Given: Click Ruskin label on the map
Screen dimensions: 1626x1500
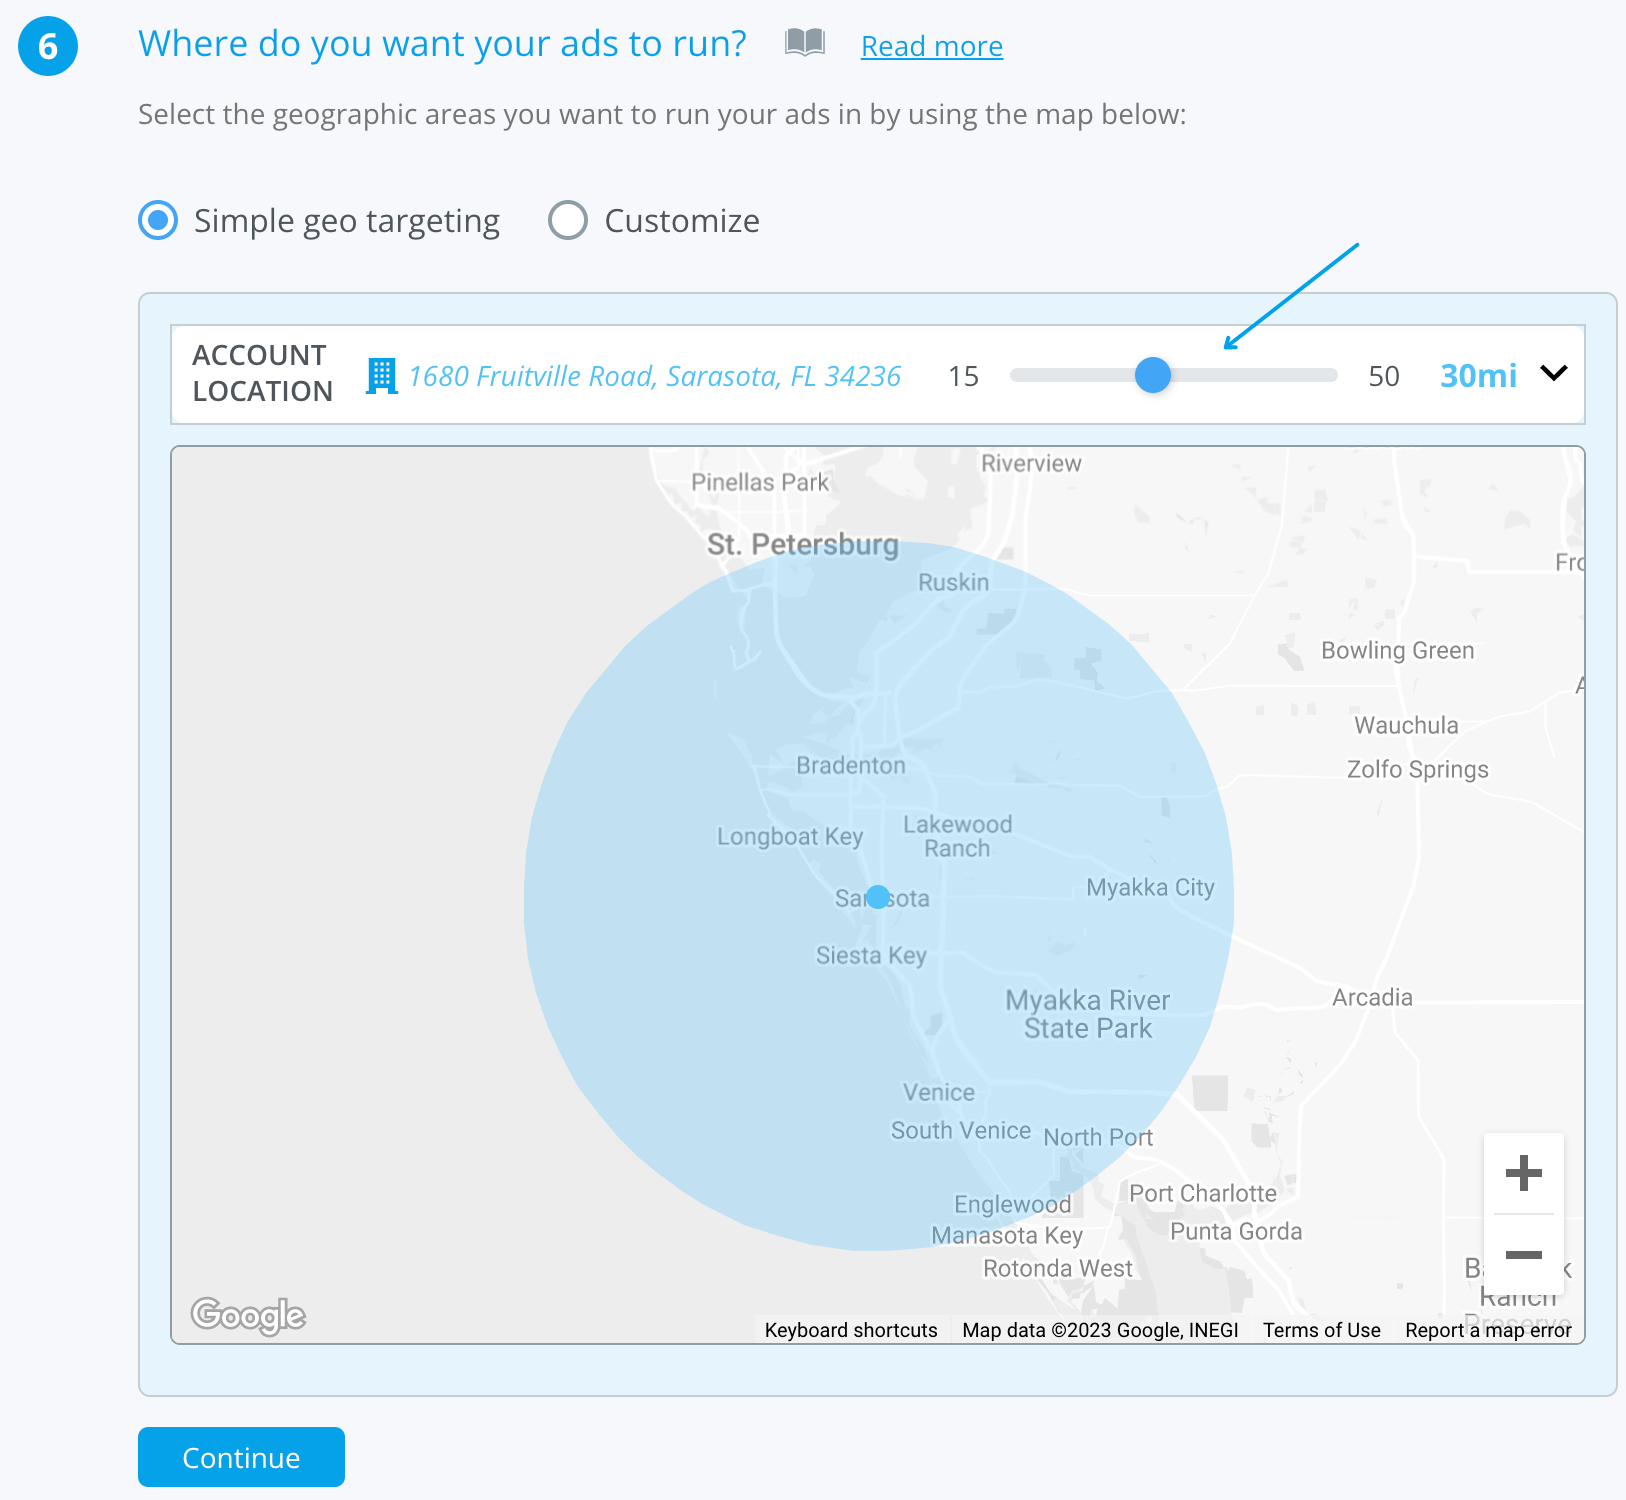Looking at the screenshot, I should 953,582.
